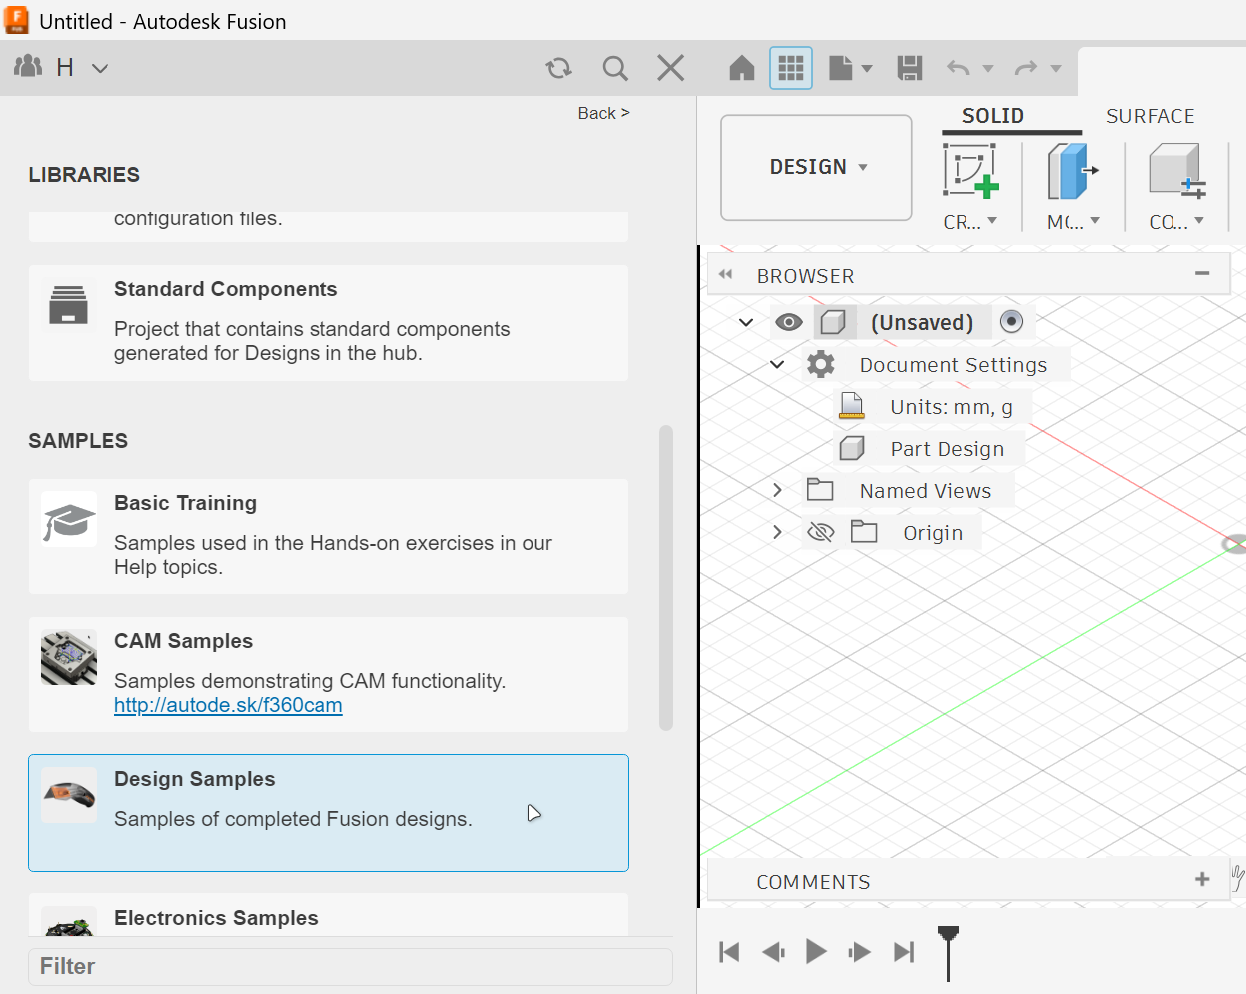
Task: Click the Back > link
Action: click(604, 113)
